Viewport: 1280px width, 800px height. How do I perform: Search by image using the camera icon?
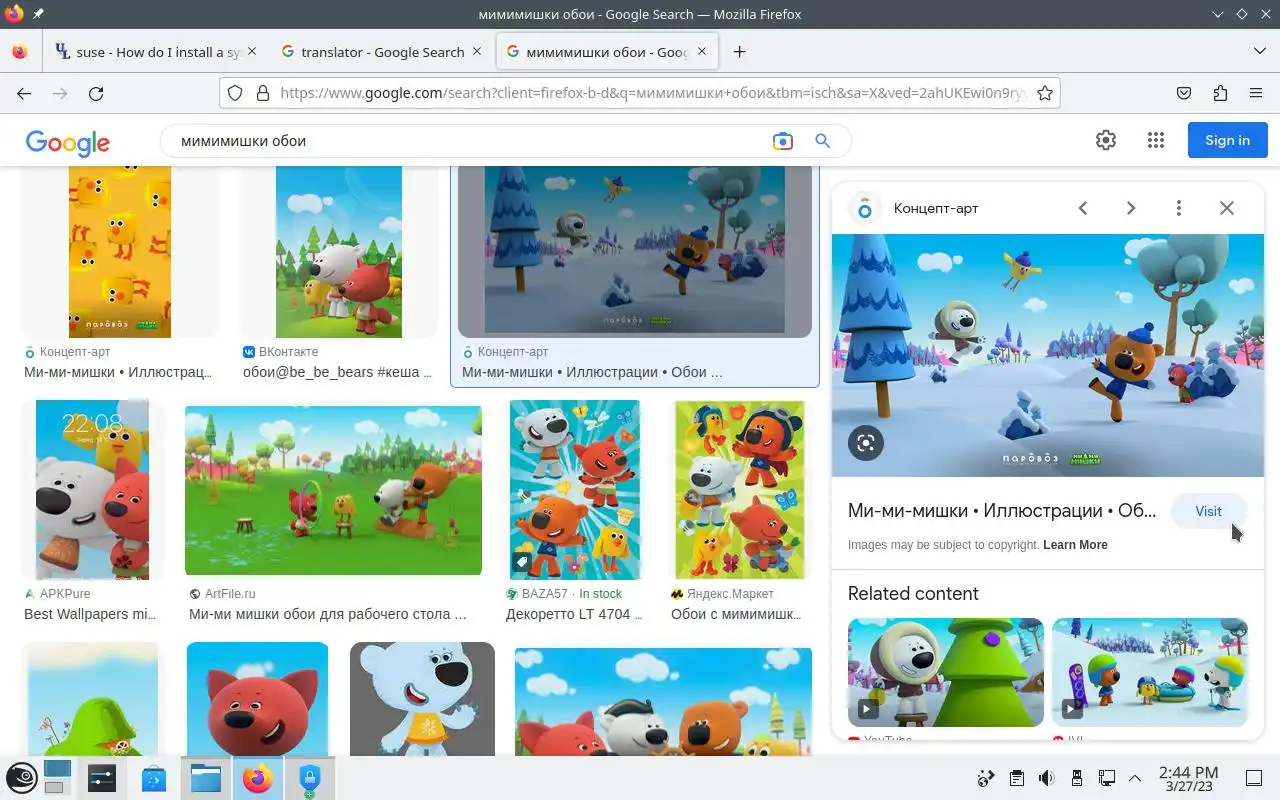pyautogui.click(x=782, y=141)
